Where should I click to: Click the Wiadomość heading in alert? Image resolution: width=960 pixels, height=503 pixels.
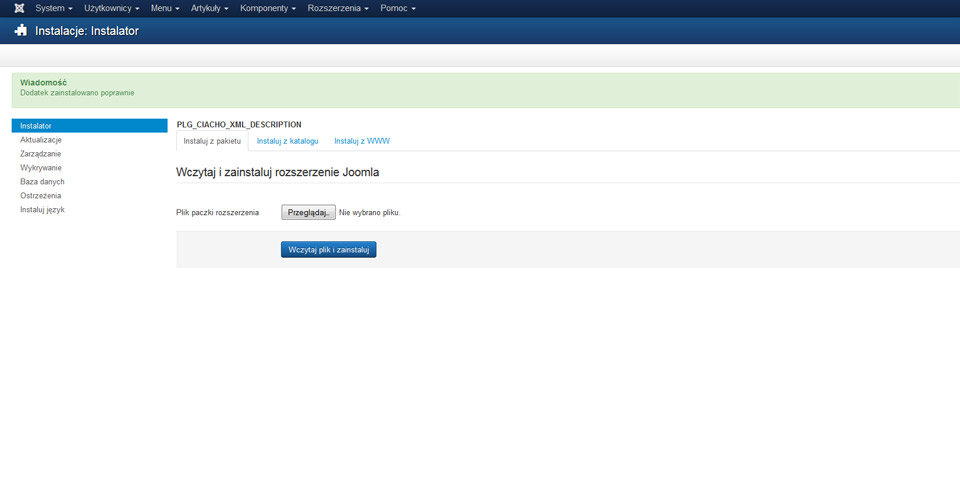(43, 83)
